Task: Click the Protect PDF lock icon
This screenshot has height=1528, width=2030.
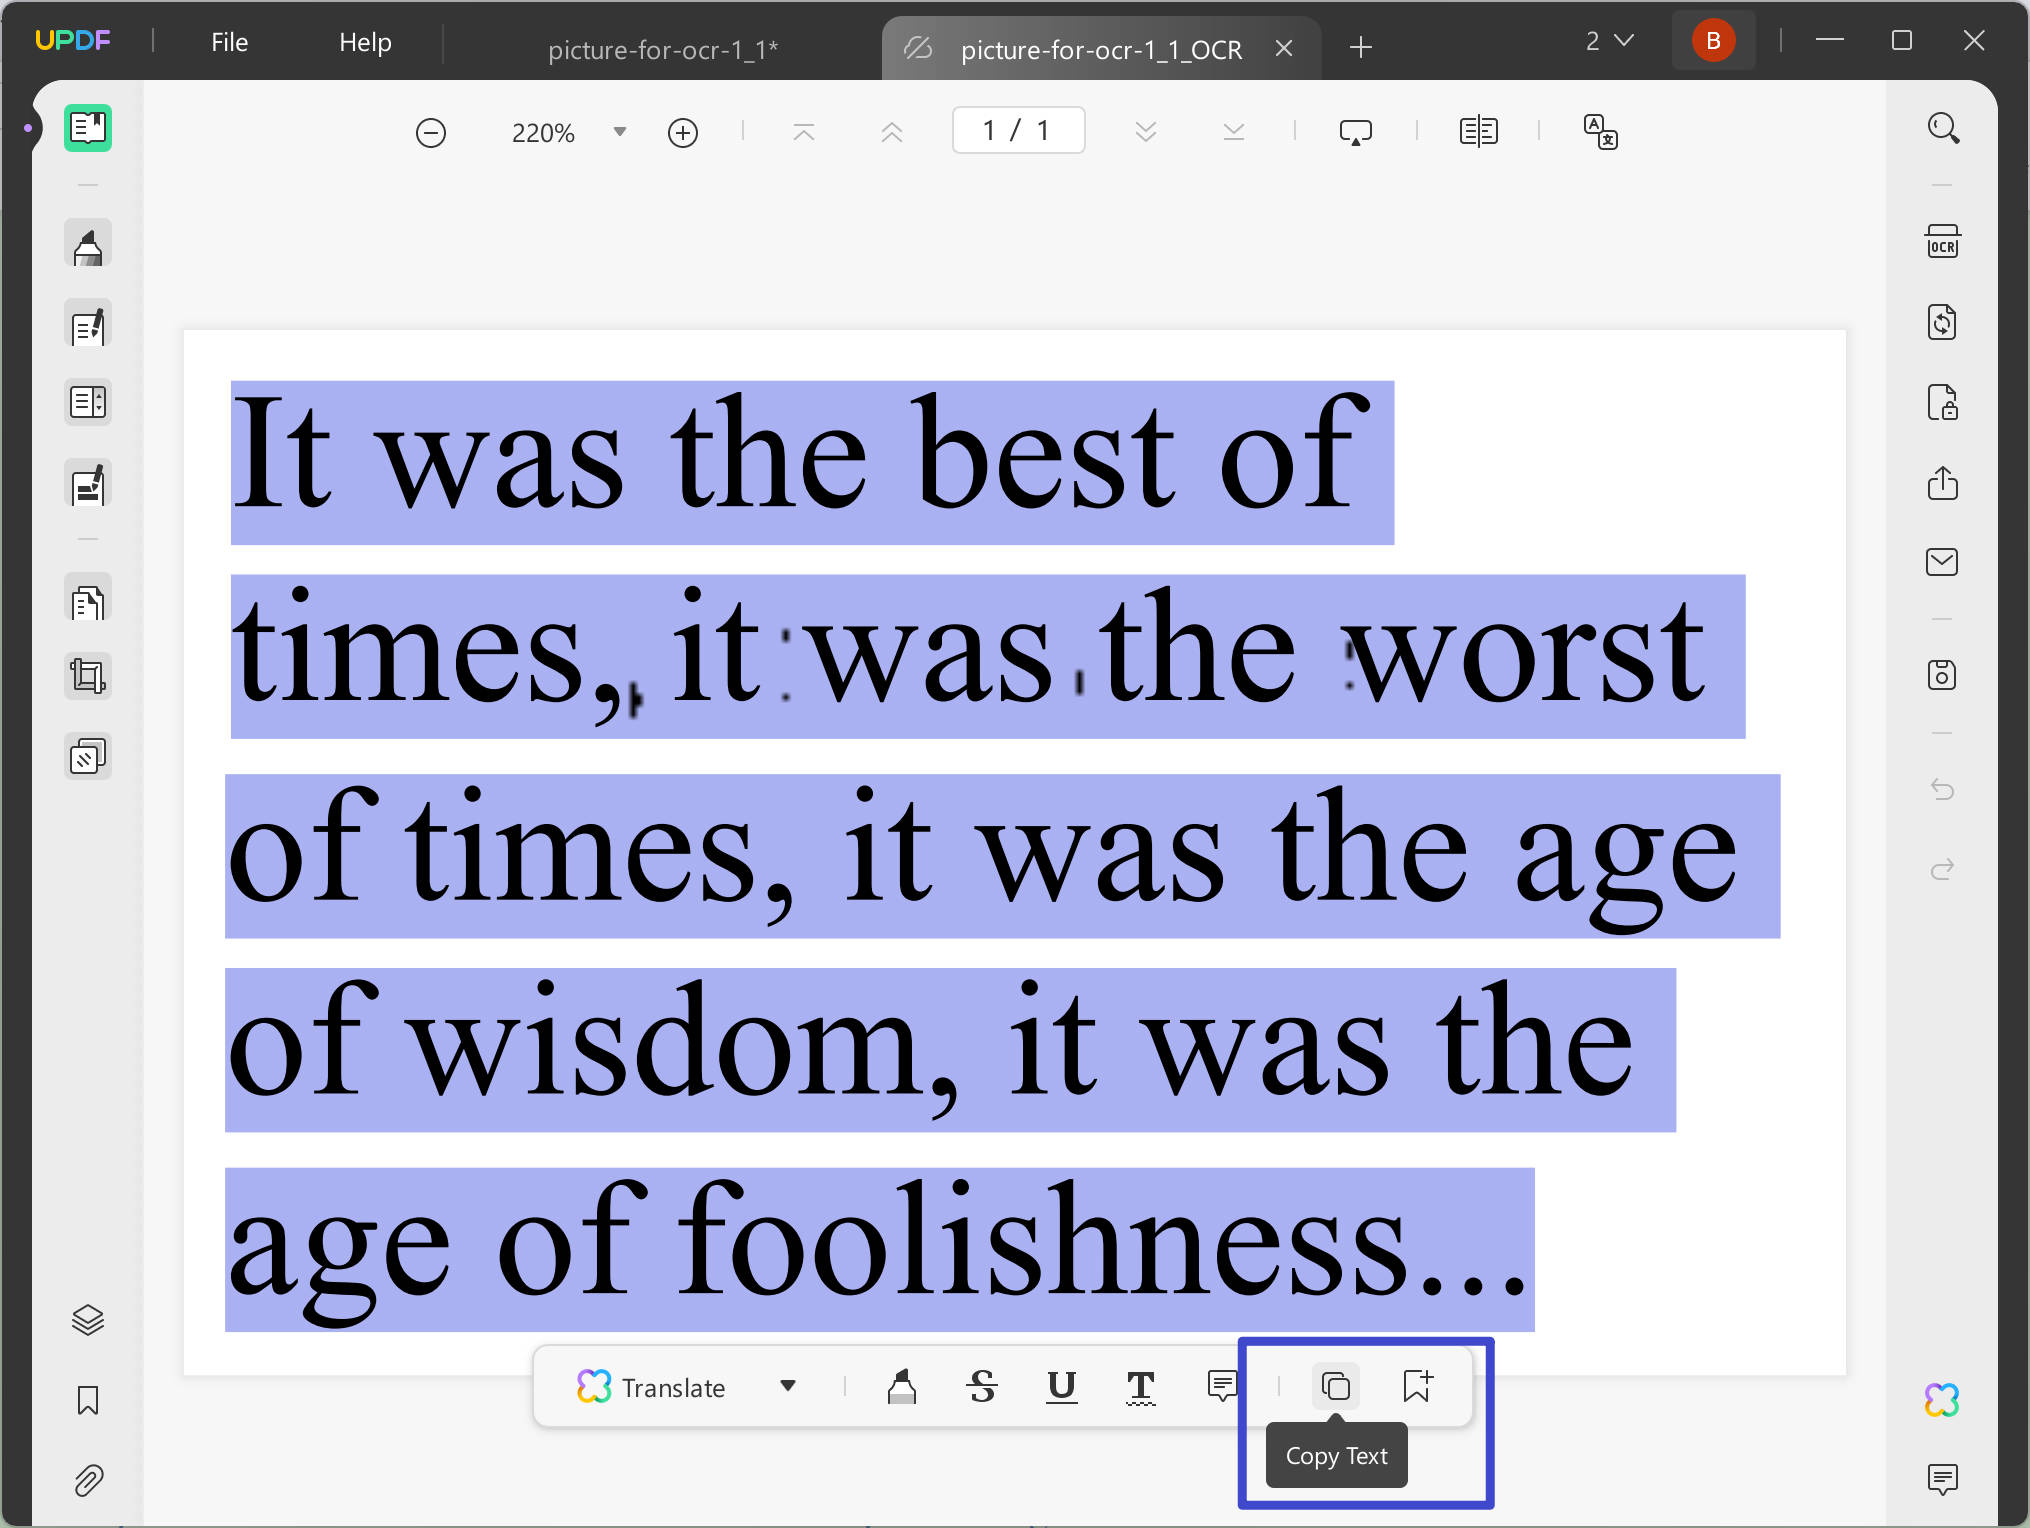Action: [x=1942, y=403]
